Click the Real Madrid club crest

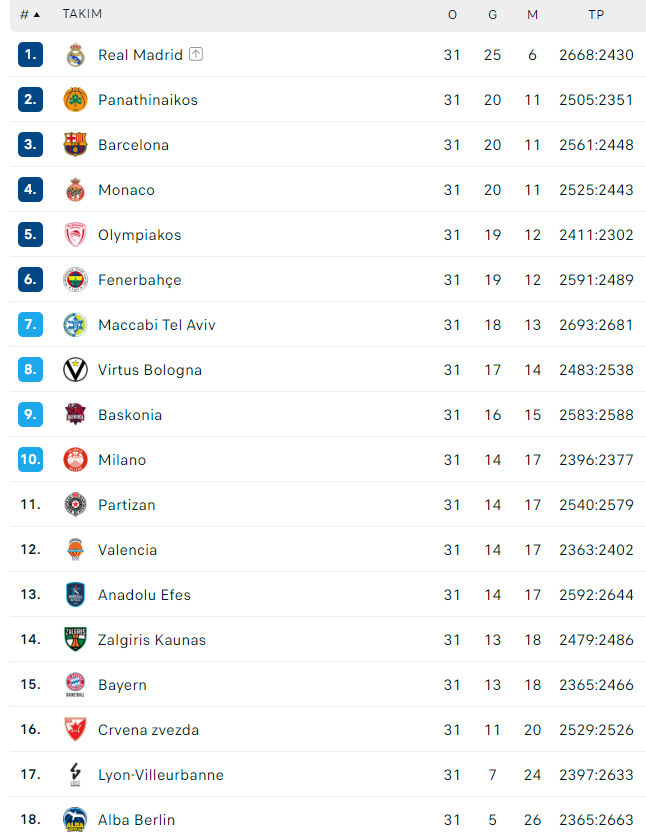coord(76,55)
